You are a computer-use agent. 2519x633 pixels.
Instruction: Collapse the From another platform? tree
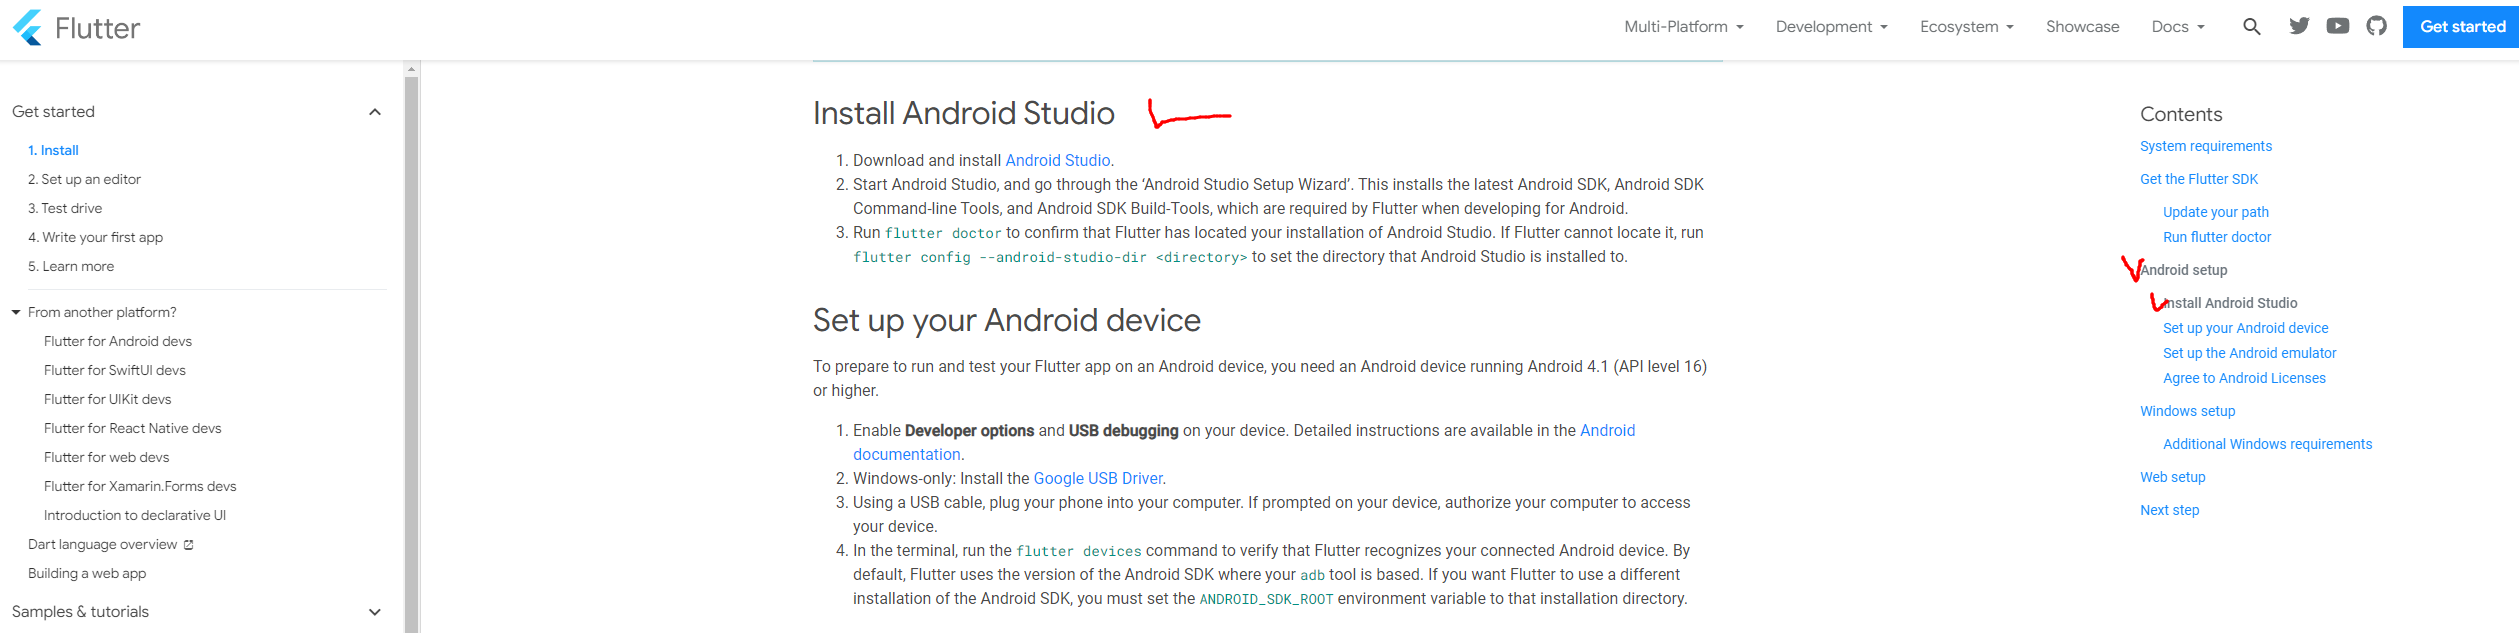pos(16,313)
